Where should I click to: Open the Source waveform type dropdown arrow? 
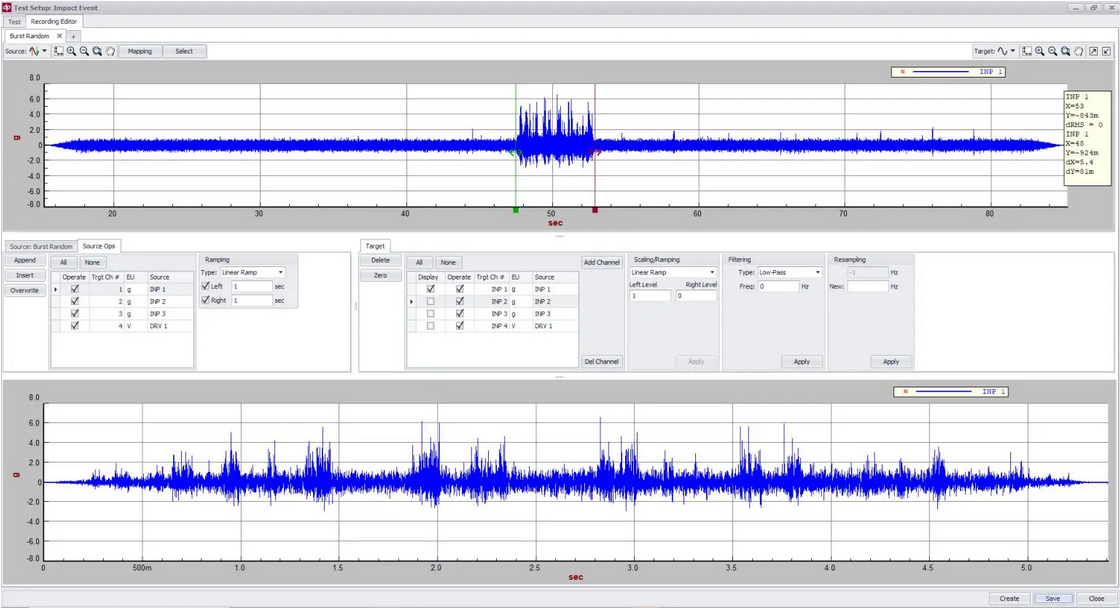[x=46, y=51]
